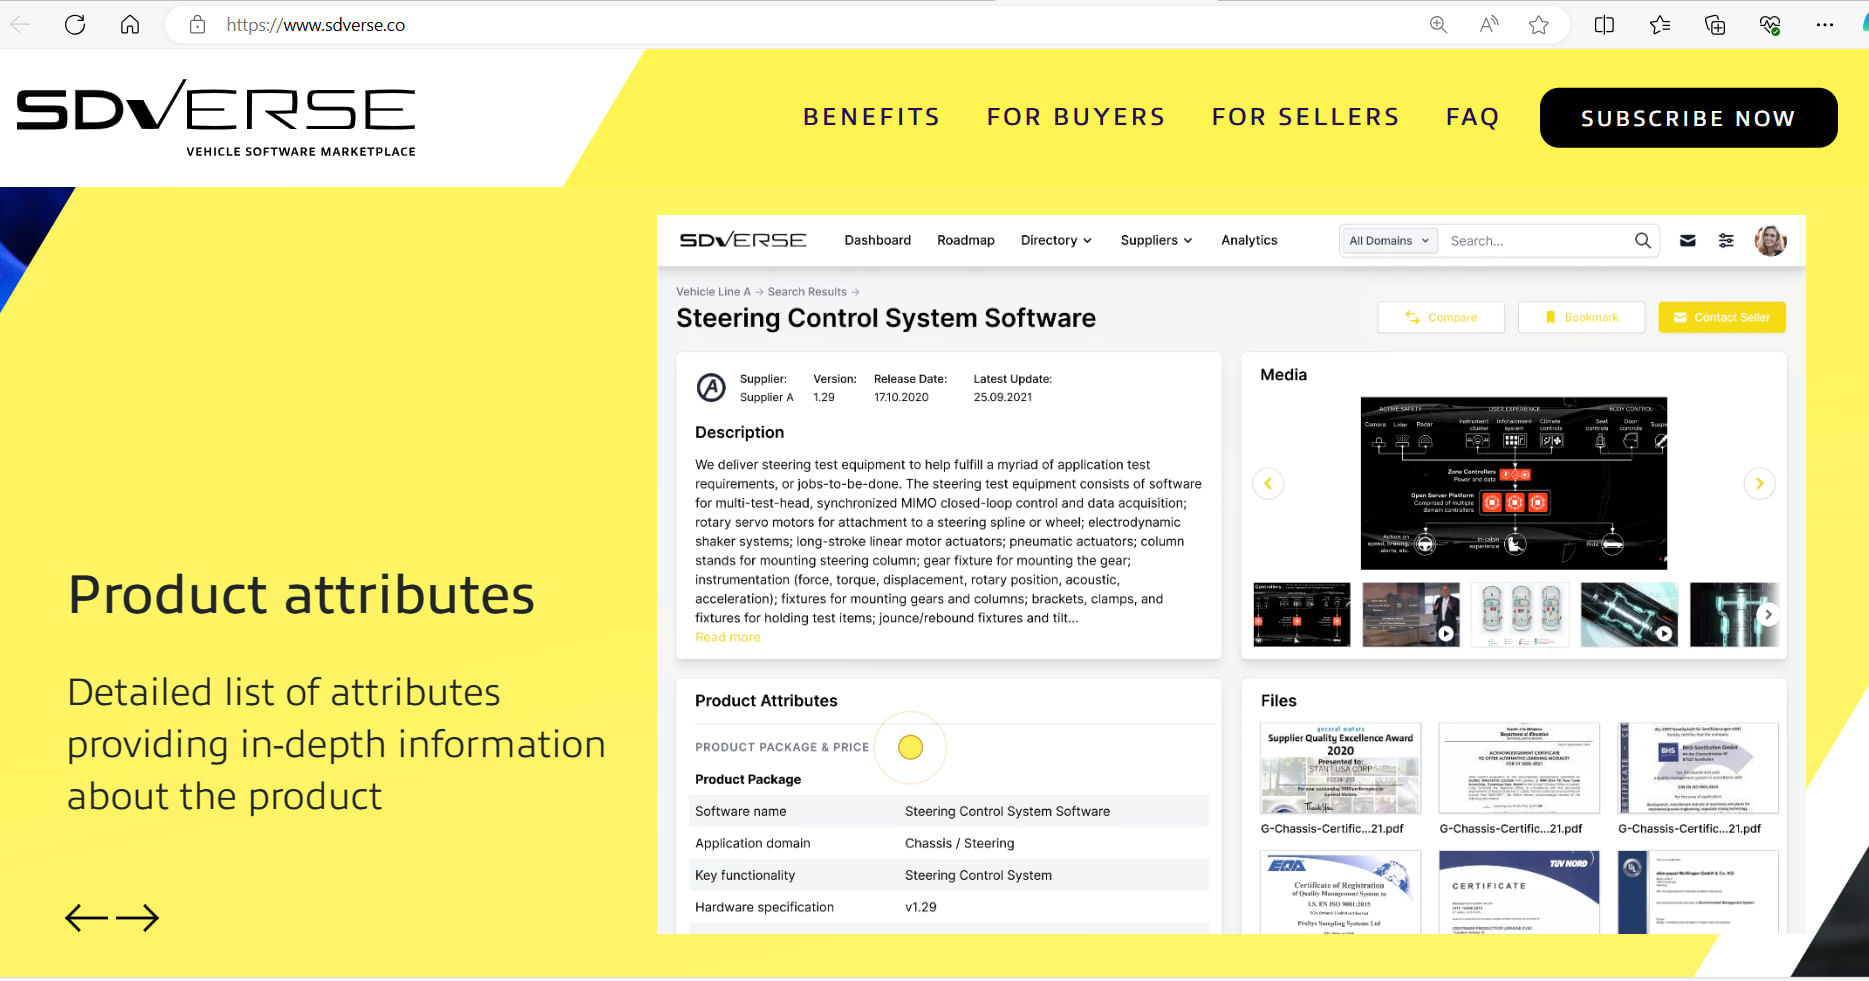Image resolution: width=1869 pixels, height=981 pixels.
Task: Click the Read more link
Action: 727,637
